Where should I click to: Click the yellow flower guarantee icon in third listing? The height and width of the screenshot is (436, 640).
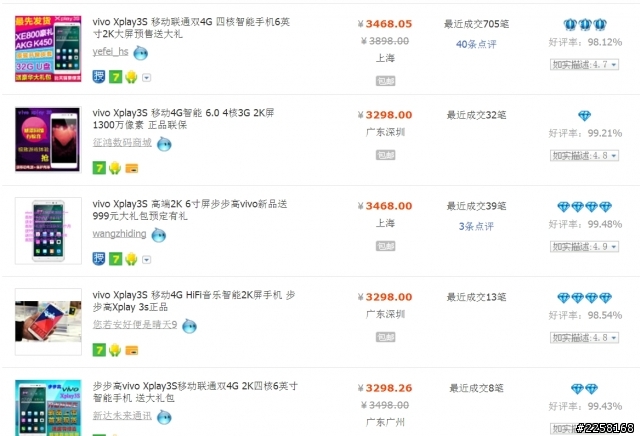(131, 259)
